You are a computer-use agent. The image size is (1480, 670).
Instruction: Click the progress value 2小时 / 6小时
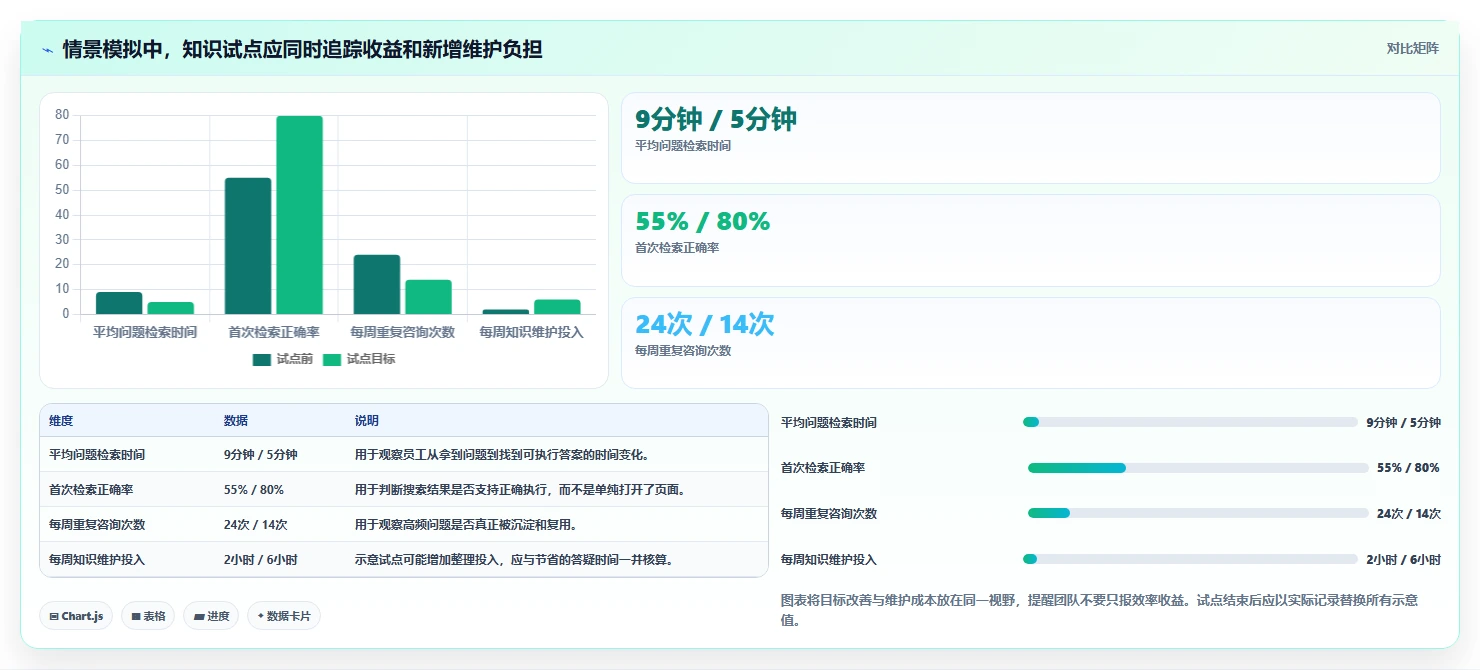point(1403,560)
